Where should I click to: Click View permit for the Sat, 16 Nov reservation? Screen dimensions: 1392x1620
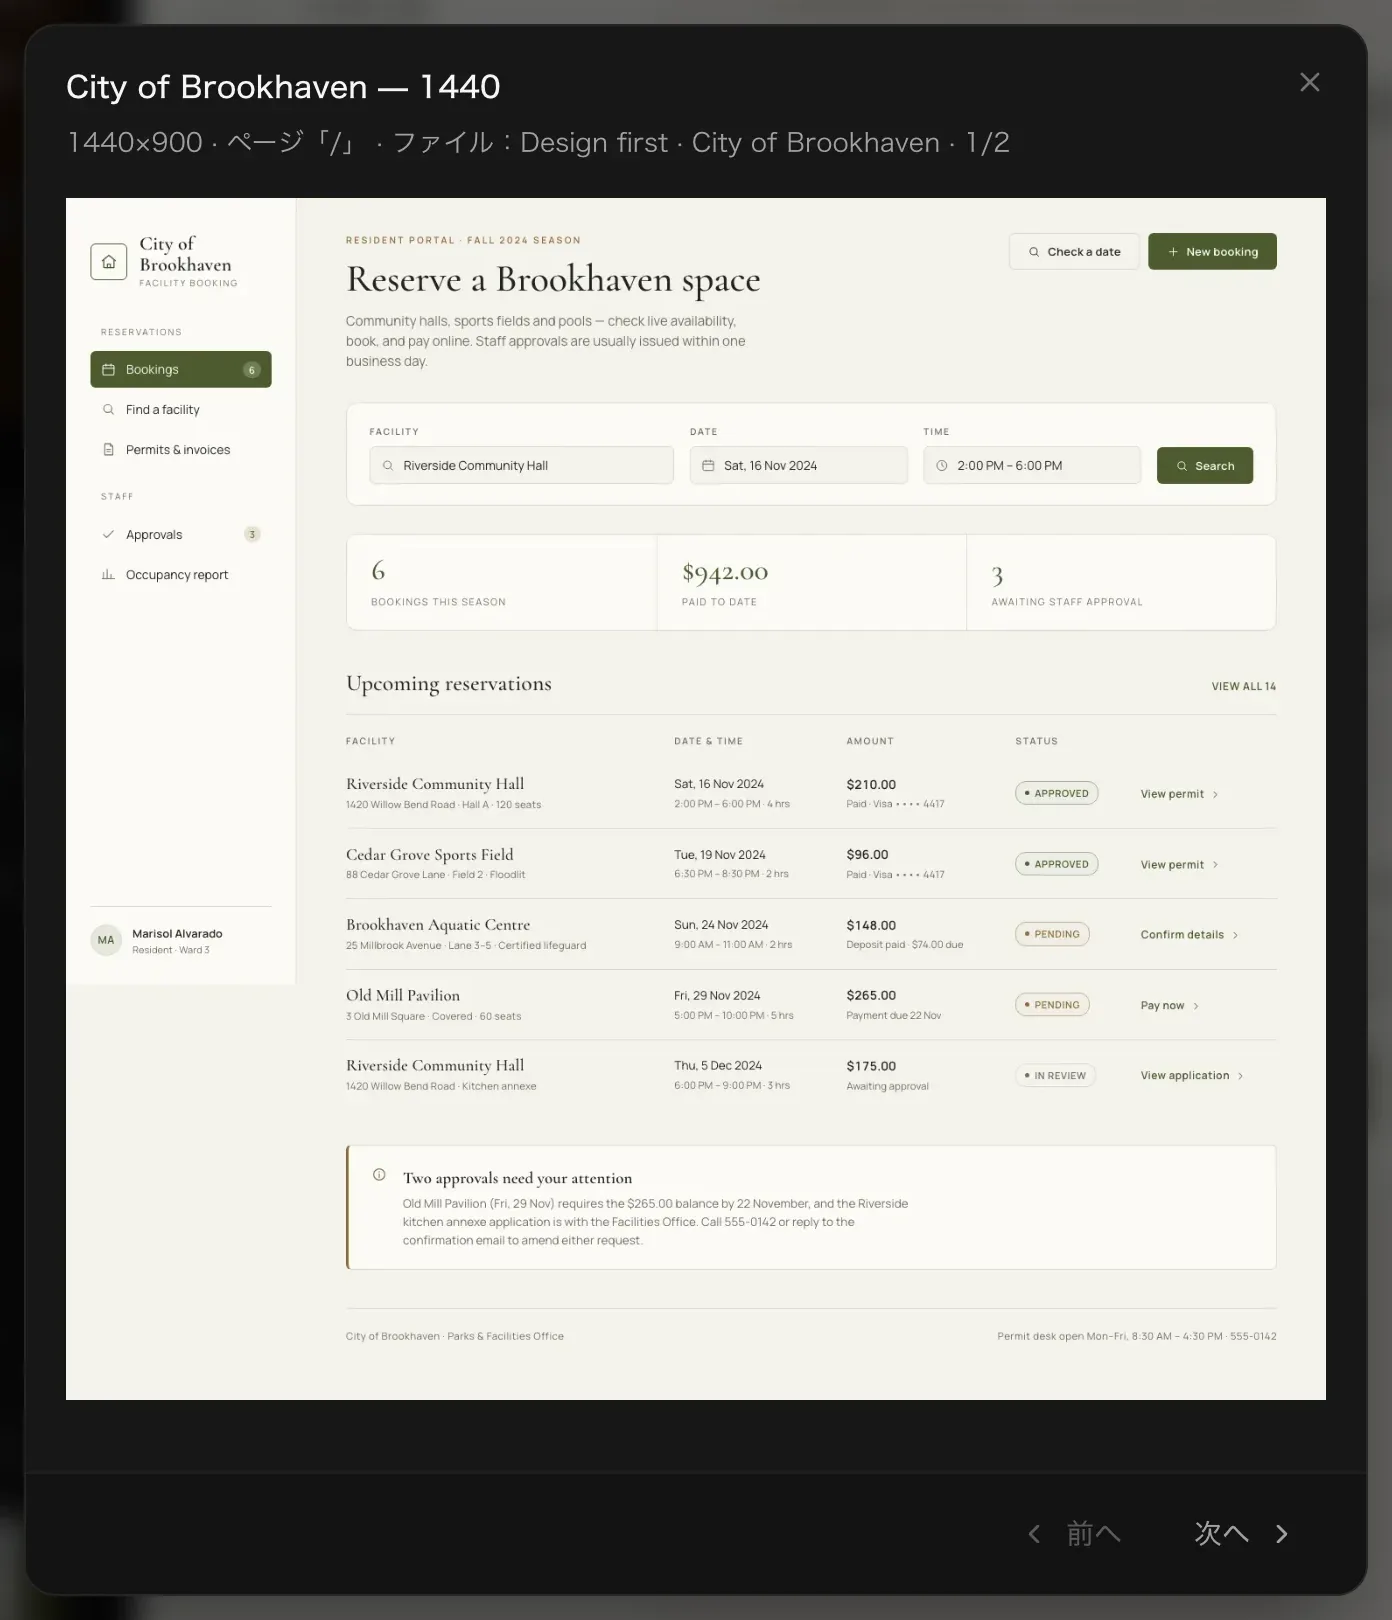[1180, 794]
